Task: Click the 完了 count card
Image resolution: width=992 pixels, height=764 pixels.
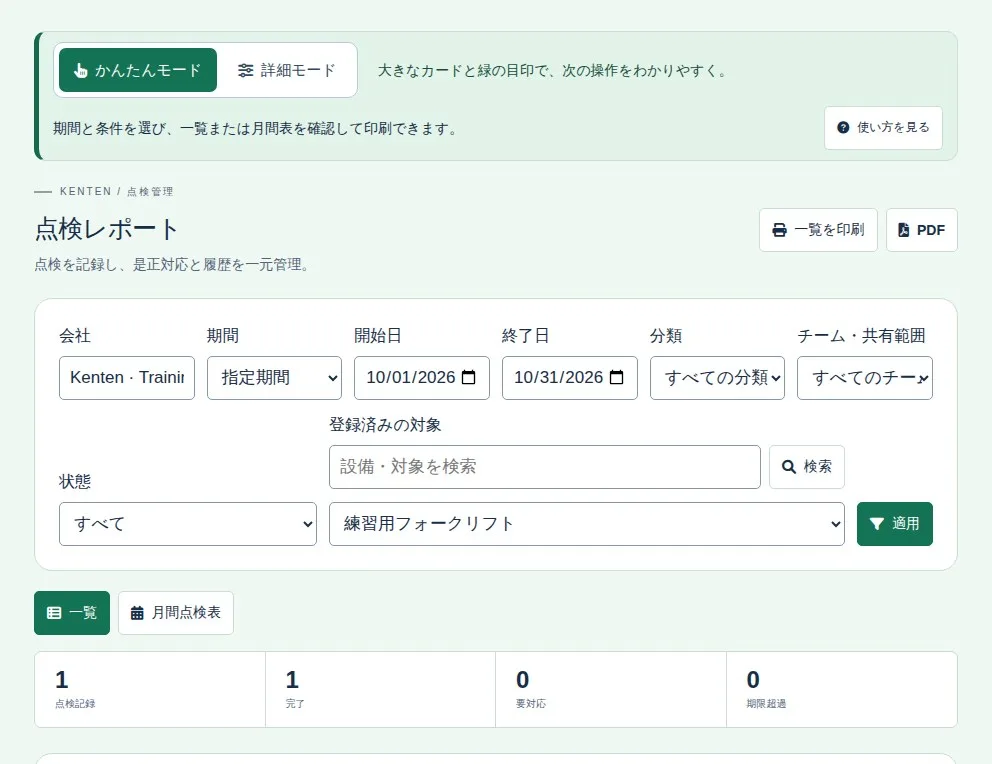Action: (380, 689)
